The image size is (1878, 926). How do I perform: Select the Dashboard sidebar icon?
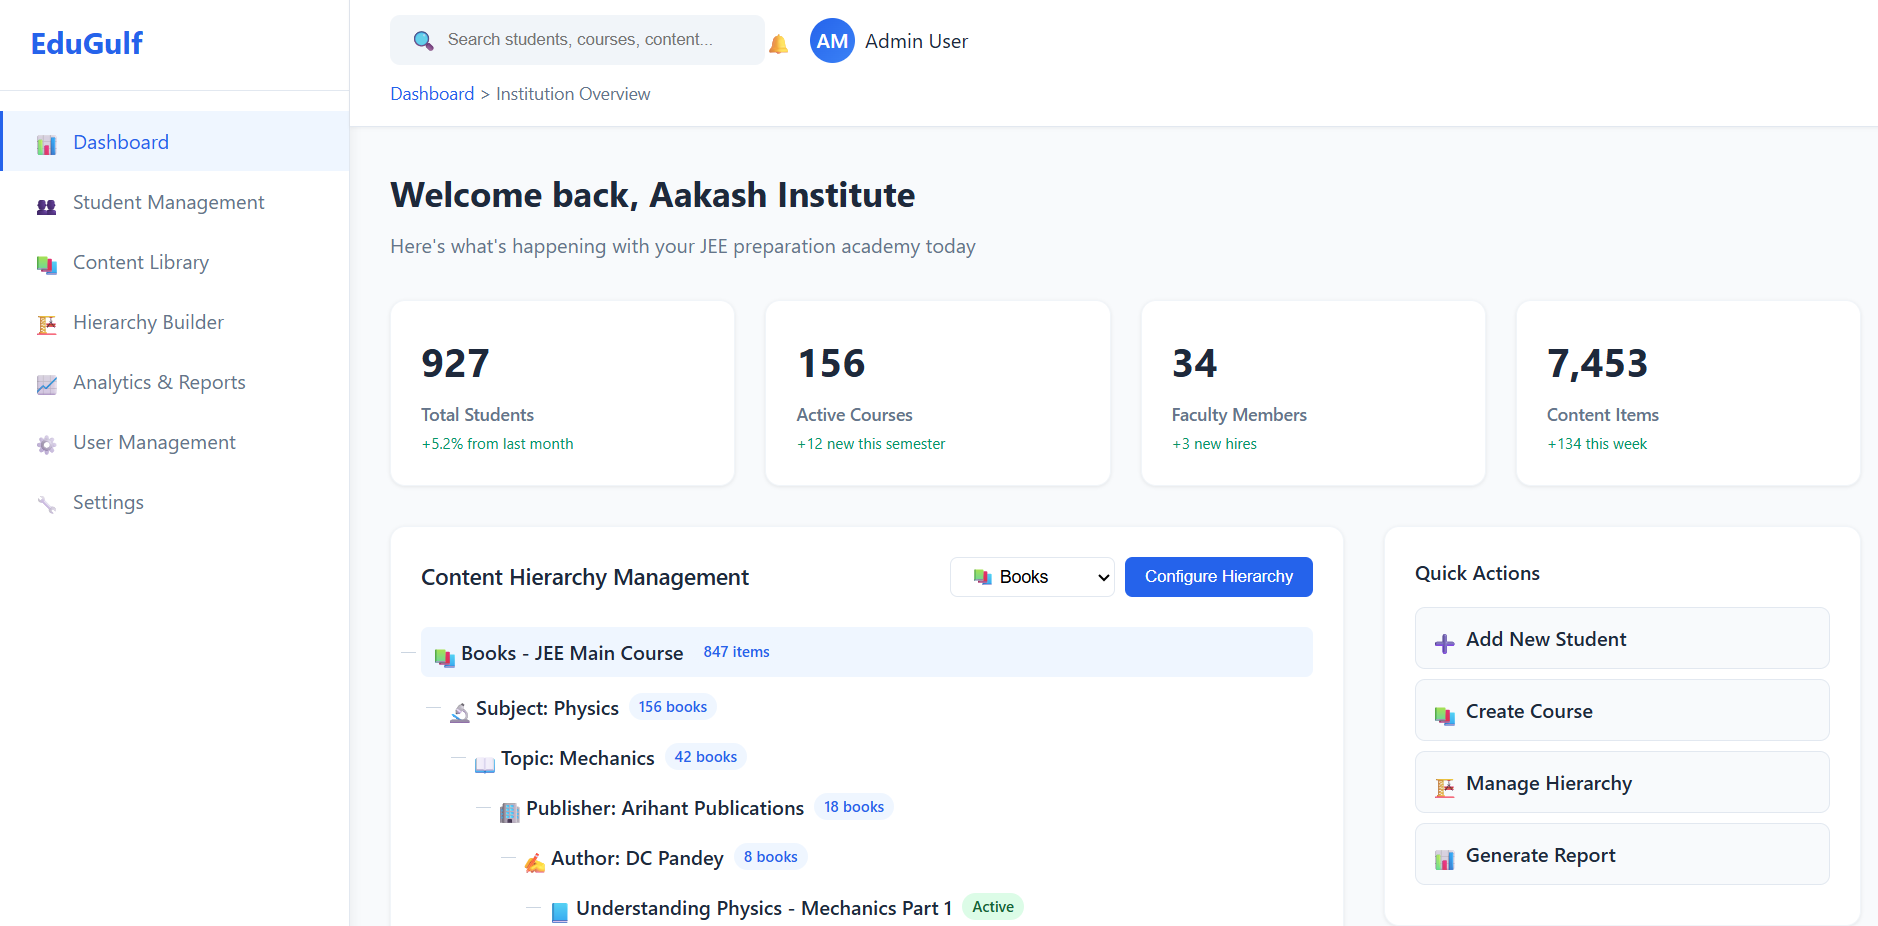tap(46, 142)
